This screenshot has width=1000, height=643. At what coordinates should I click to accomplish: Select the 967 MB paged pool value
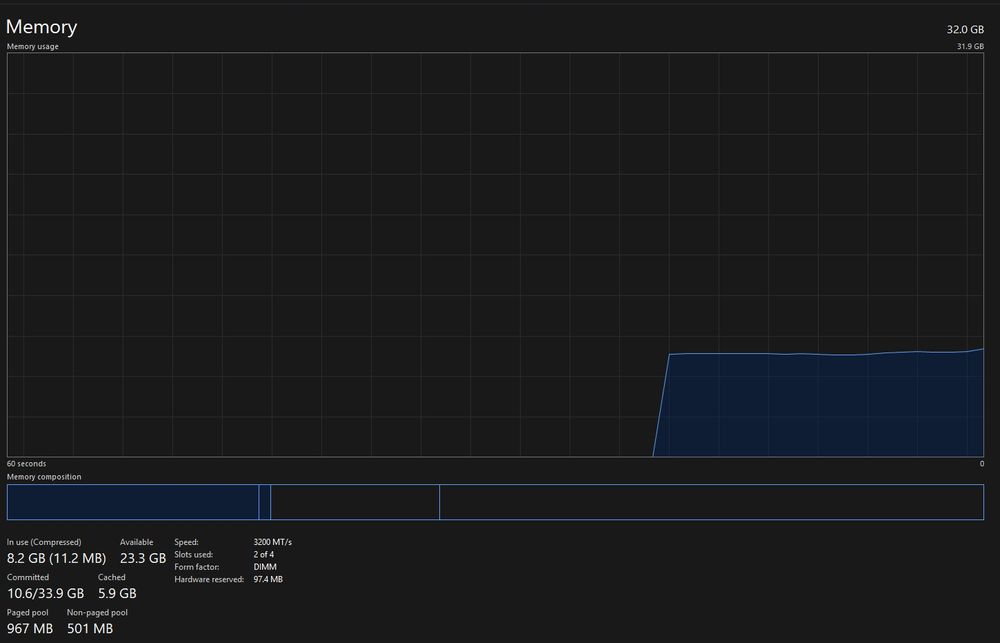click(x=30, y=628)
